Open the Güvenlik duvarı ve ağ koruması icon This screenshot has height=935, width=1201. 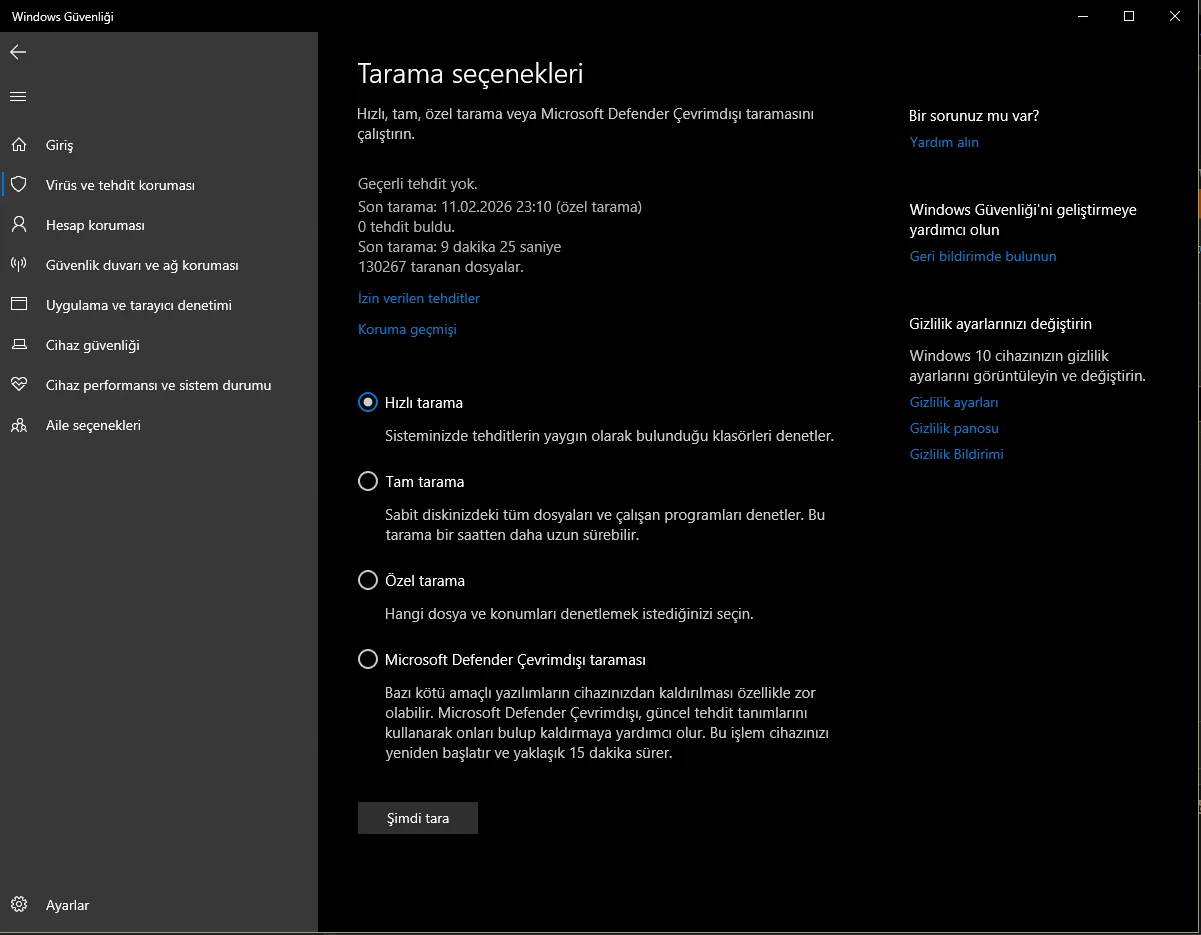coord(18,265)
